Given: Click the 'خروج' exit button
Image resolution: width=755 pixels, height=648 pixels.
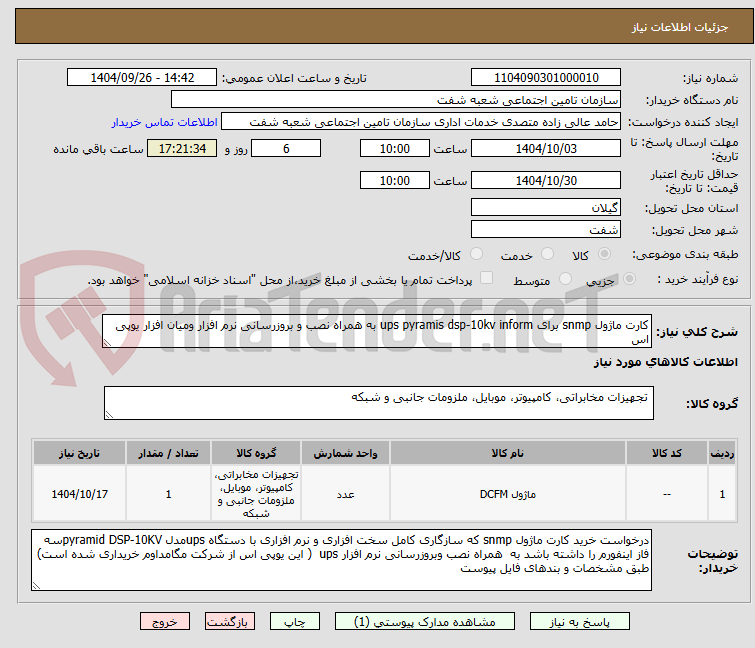Looking at the screenshot, I should (x=165, y=622).
